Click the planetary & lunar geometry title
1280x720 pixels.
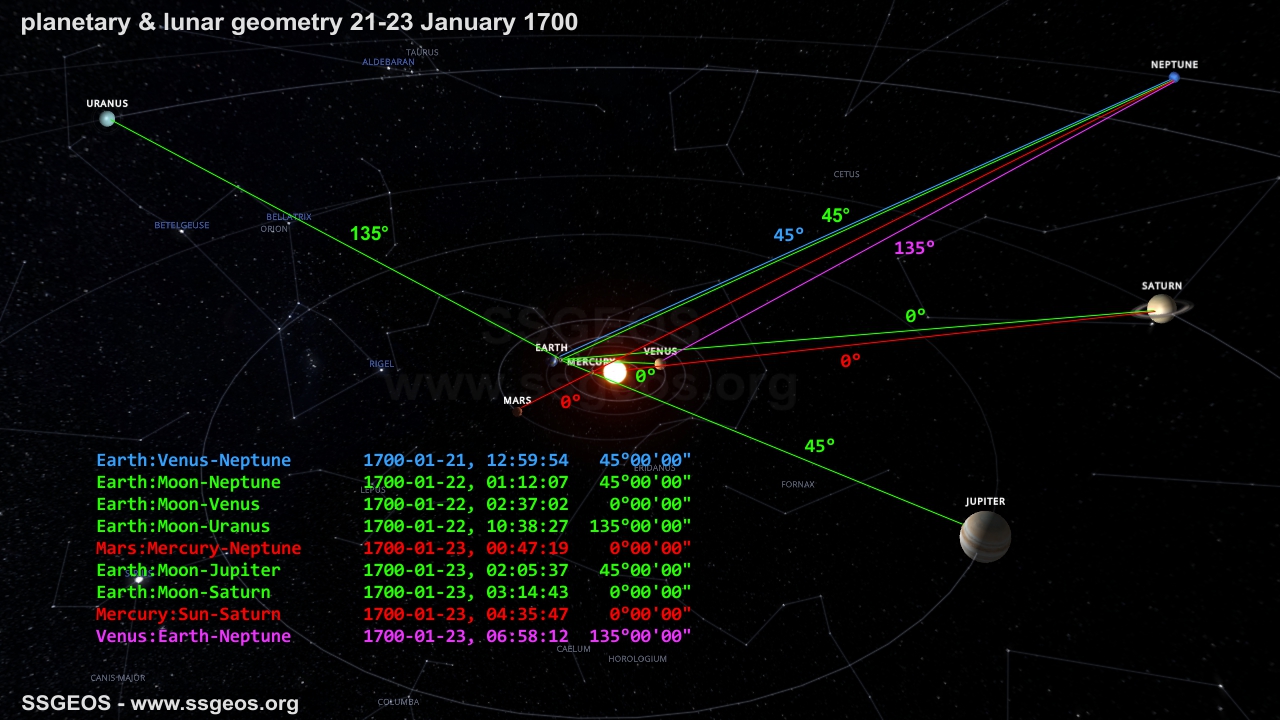[x=299, y=22]
